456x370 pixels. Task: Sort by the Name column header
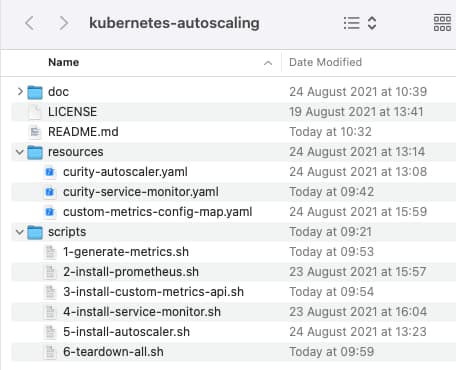64,62
